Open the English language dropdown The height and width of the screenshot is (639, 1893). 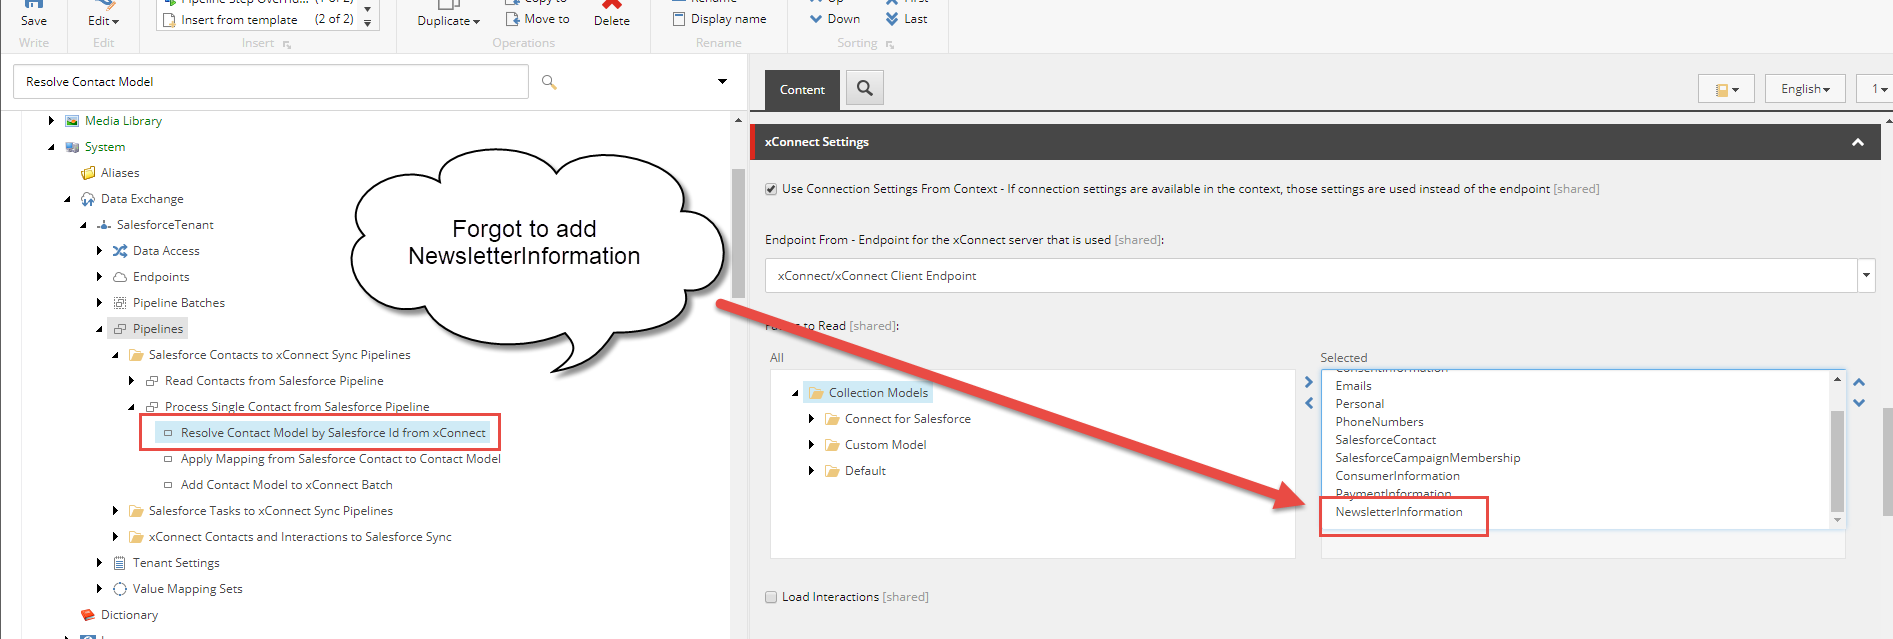point(1804,89)
